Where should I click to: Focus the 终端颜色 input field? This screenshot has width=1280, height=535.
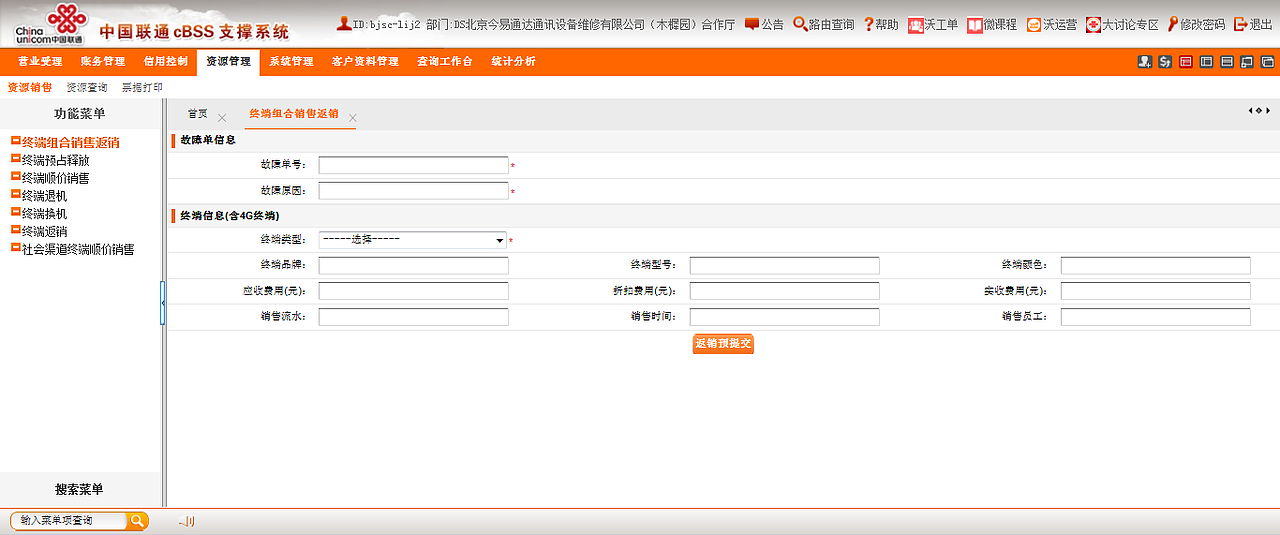click(1155, 265)
